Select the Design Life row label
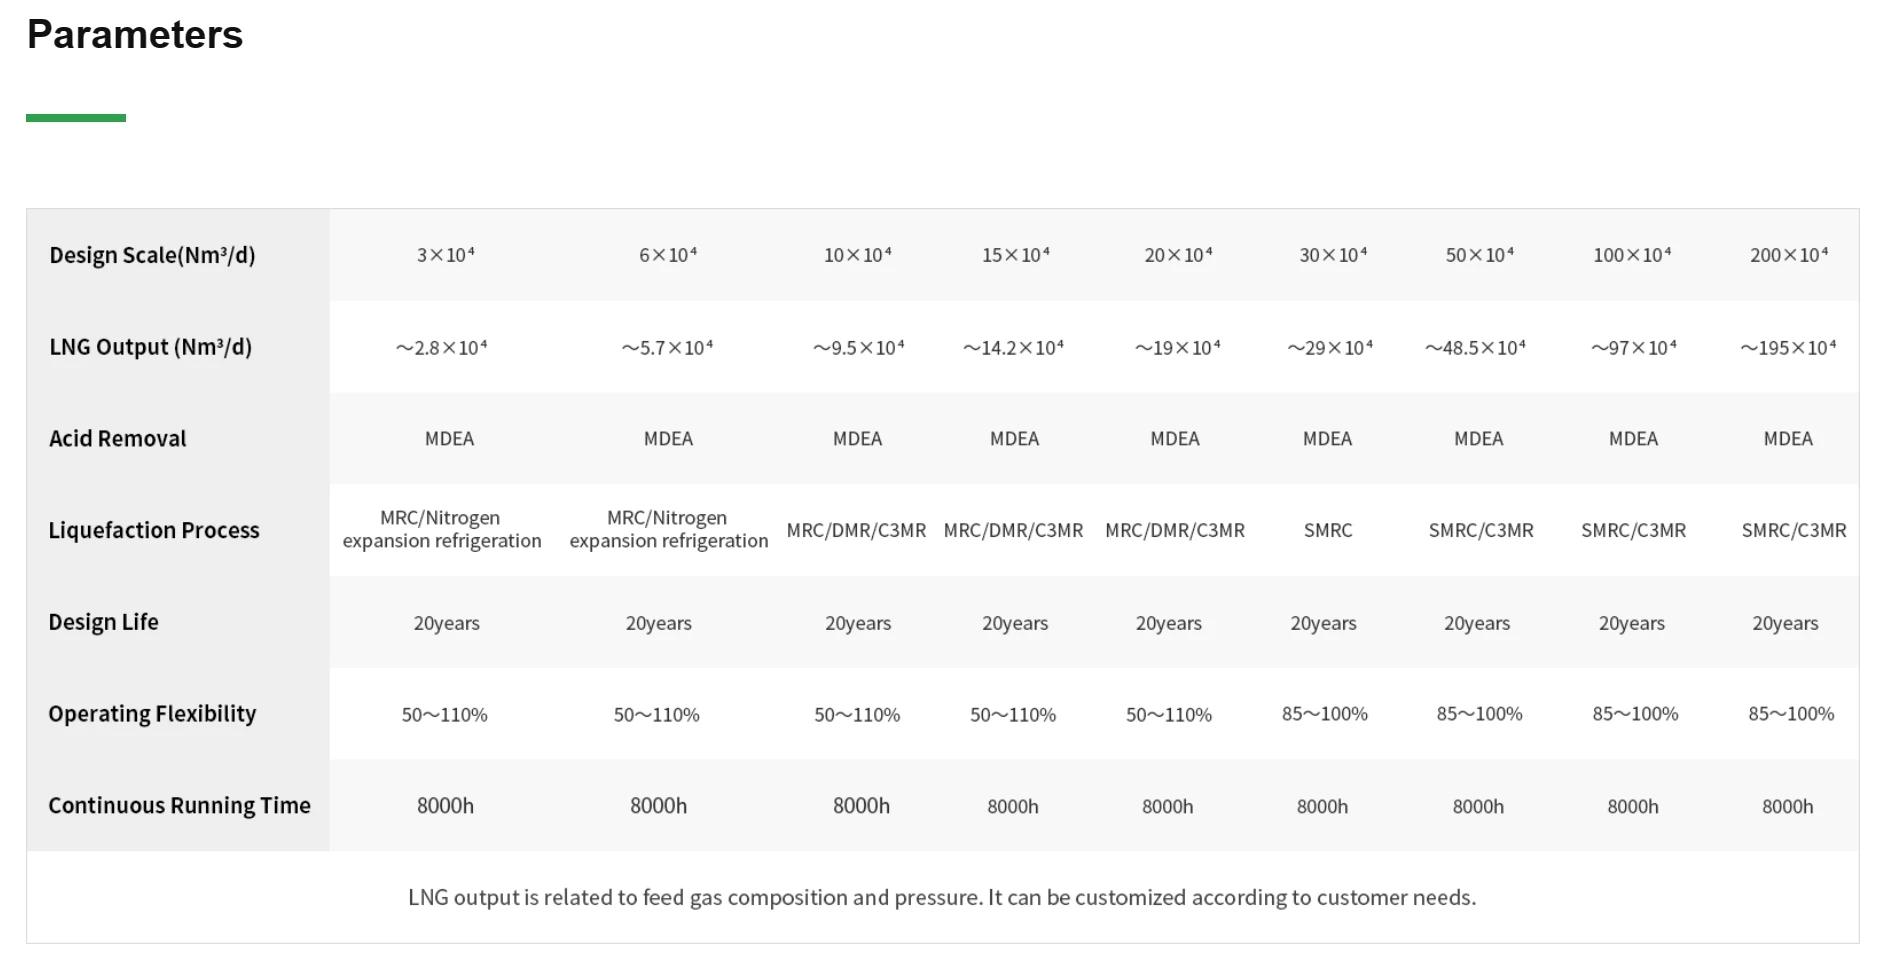 click(x=103, y=622)
